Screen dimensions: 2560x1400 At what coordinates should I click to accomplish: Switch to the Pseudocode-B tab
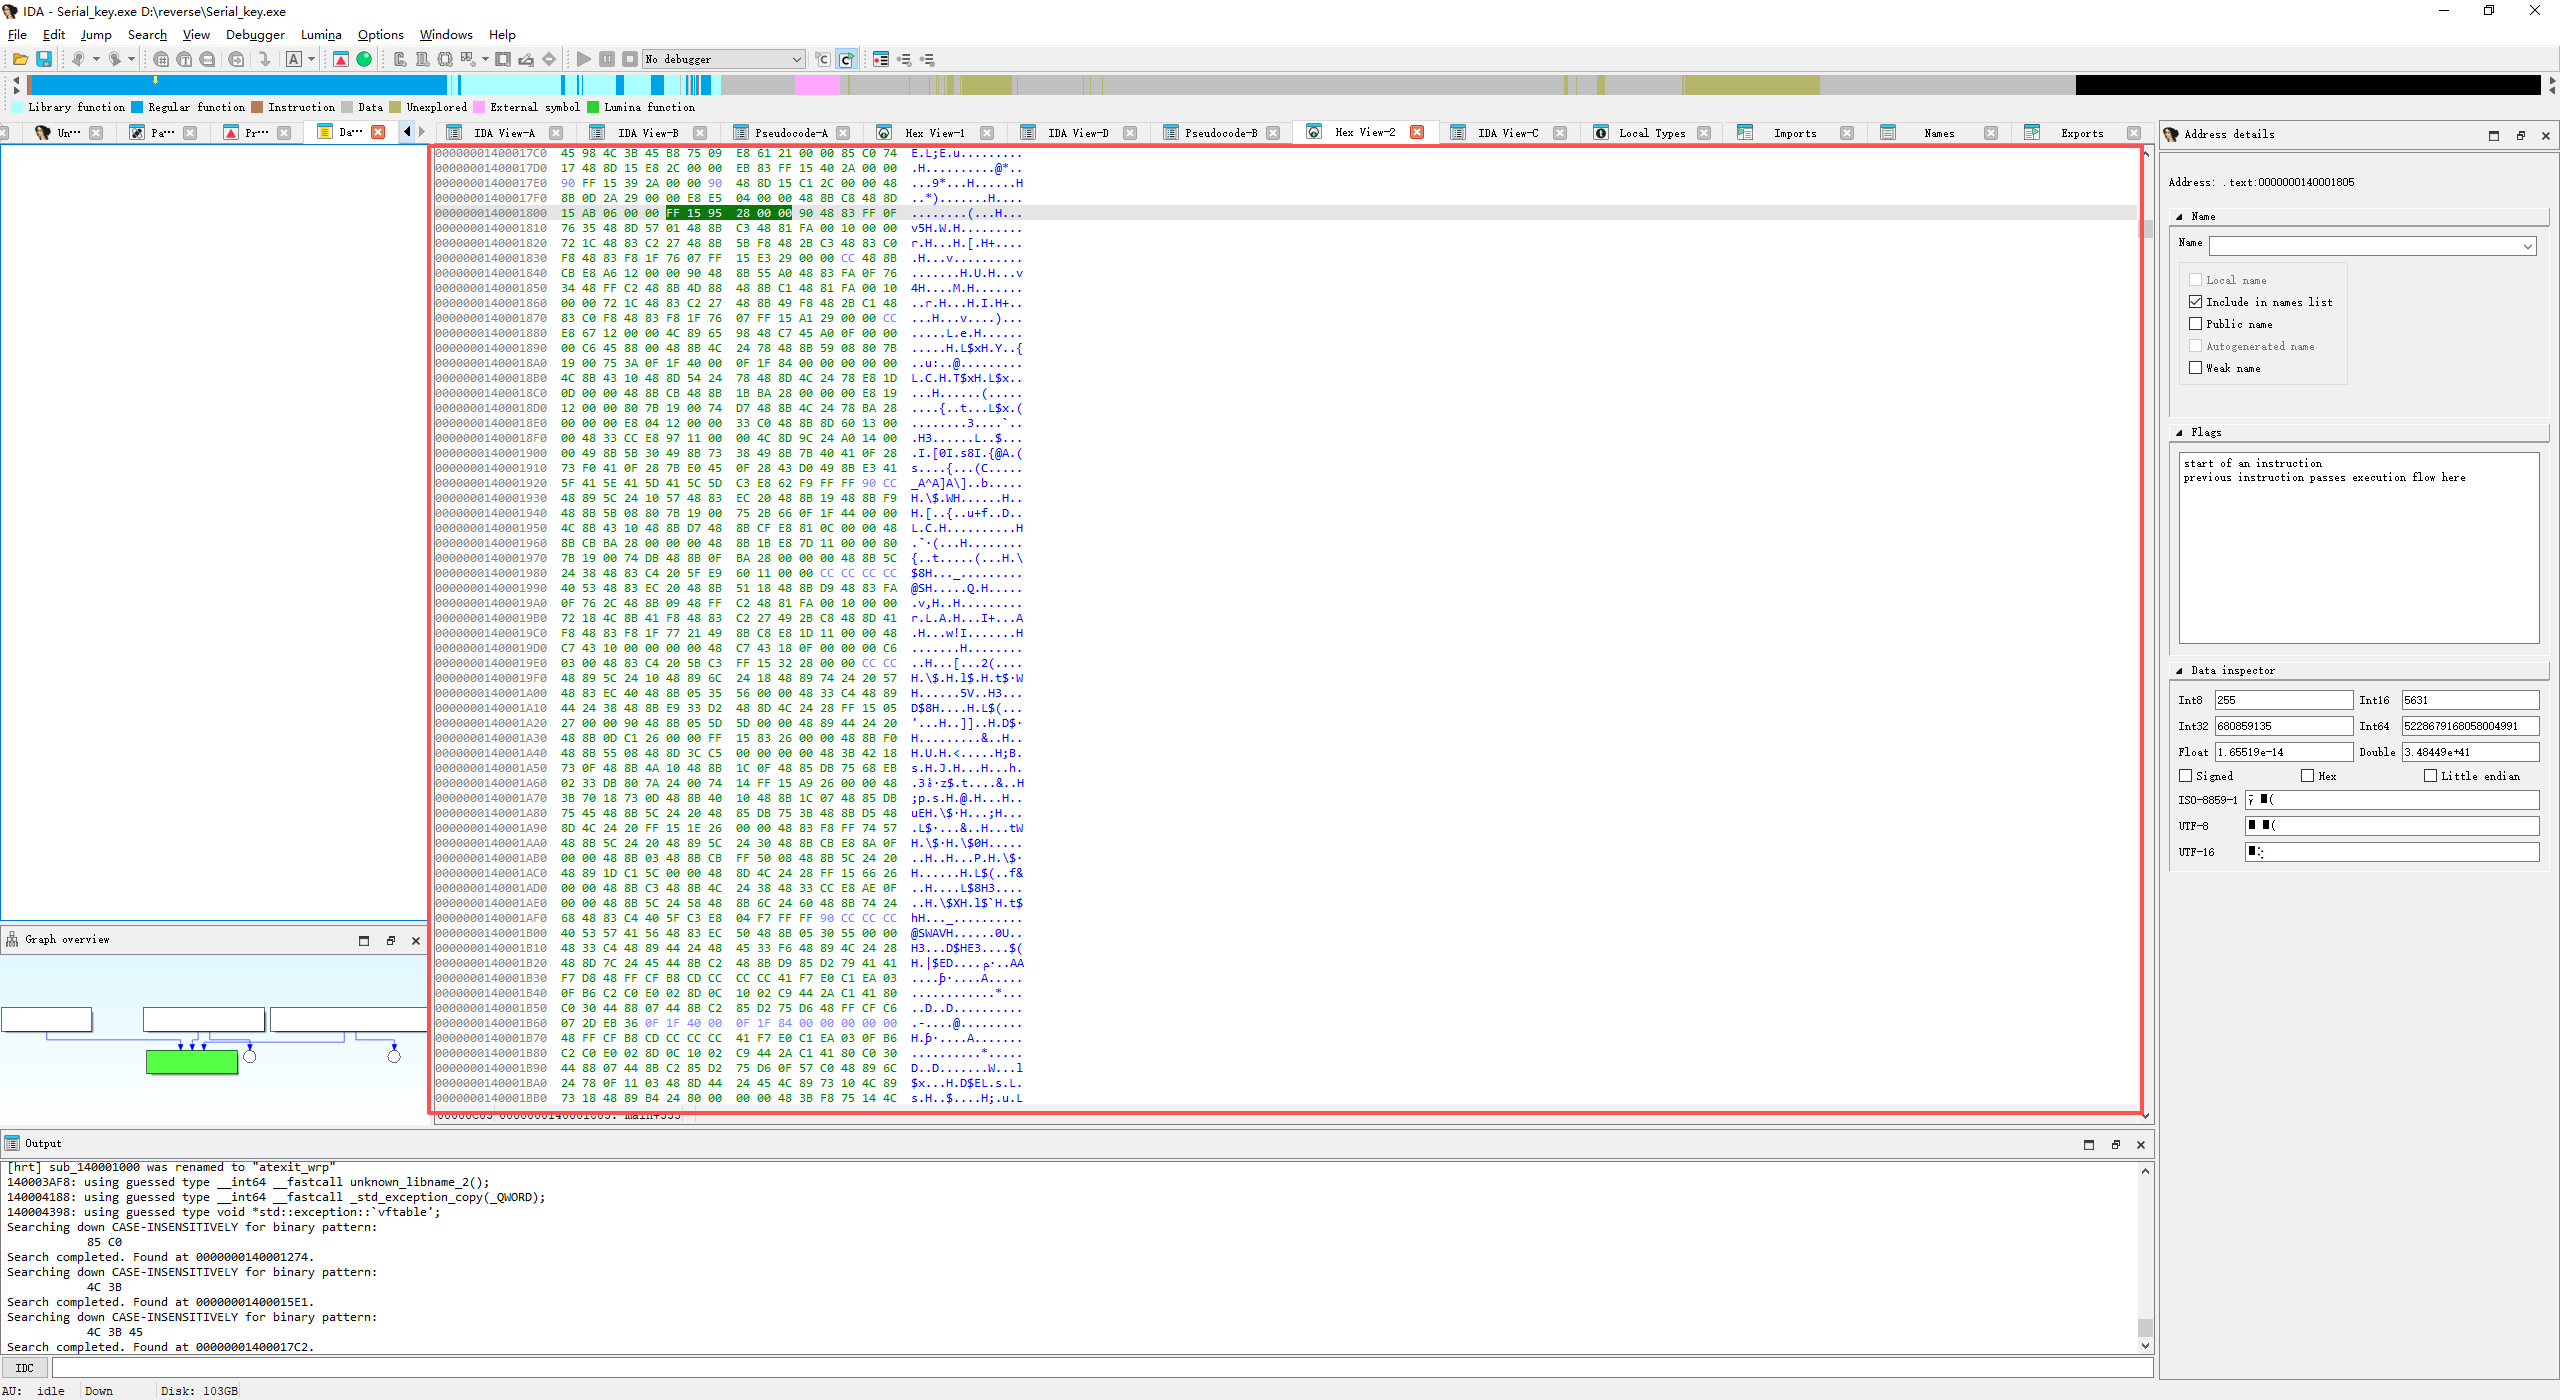[x=1220, y=133]
